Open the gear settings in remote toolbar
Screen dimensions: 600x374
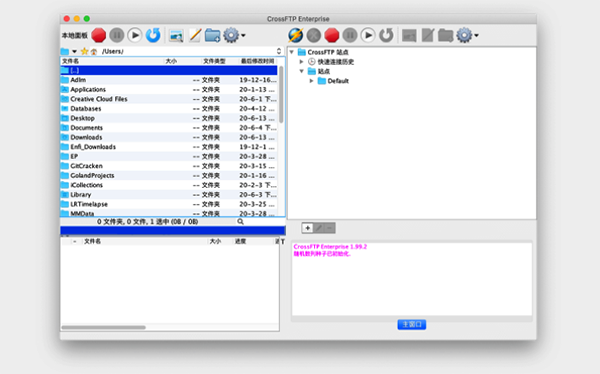464,35
